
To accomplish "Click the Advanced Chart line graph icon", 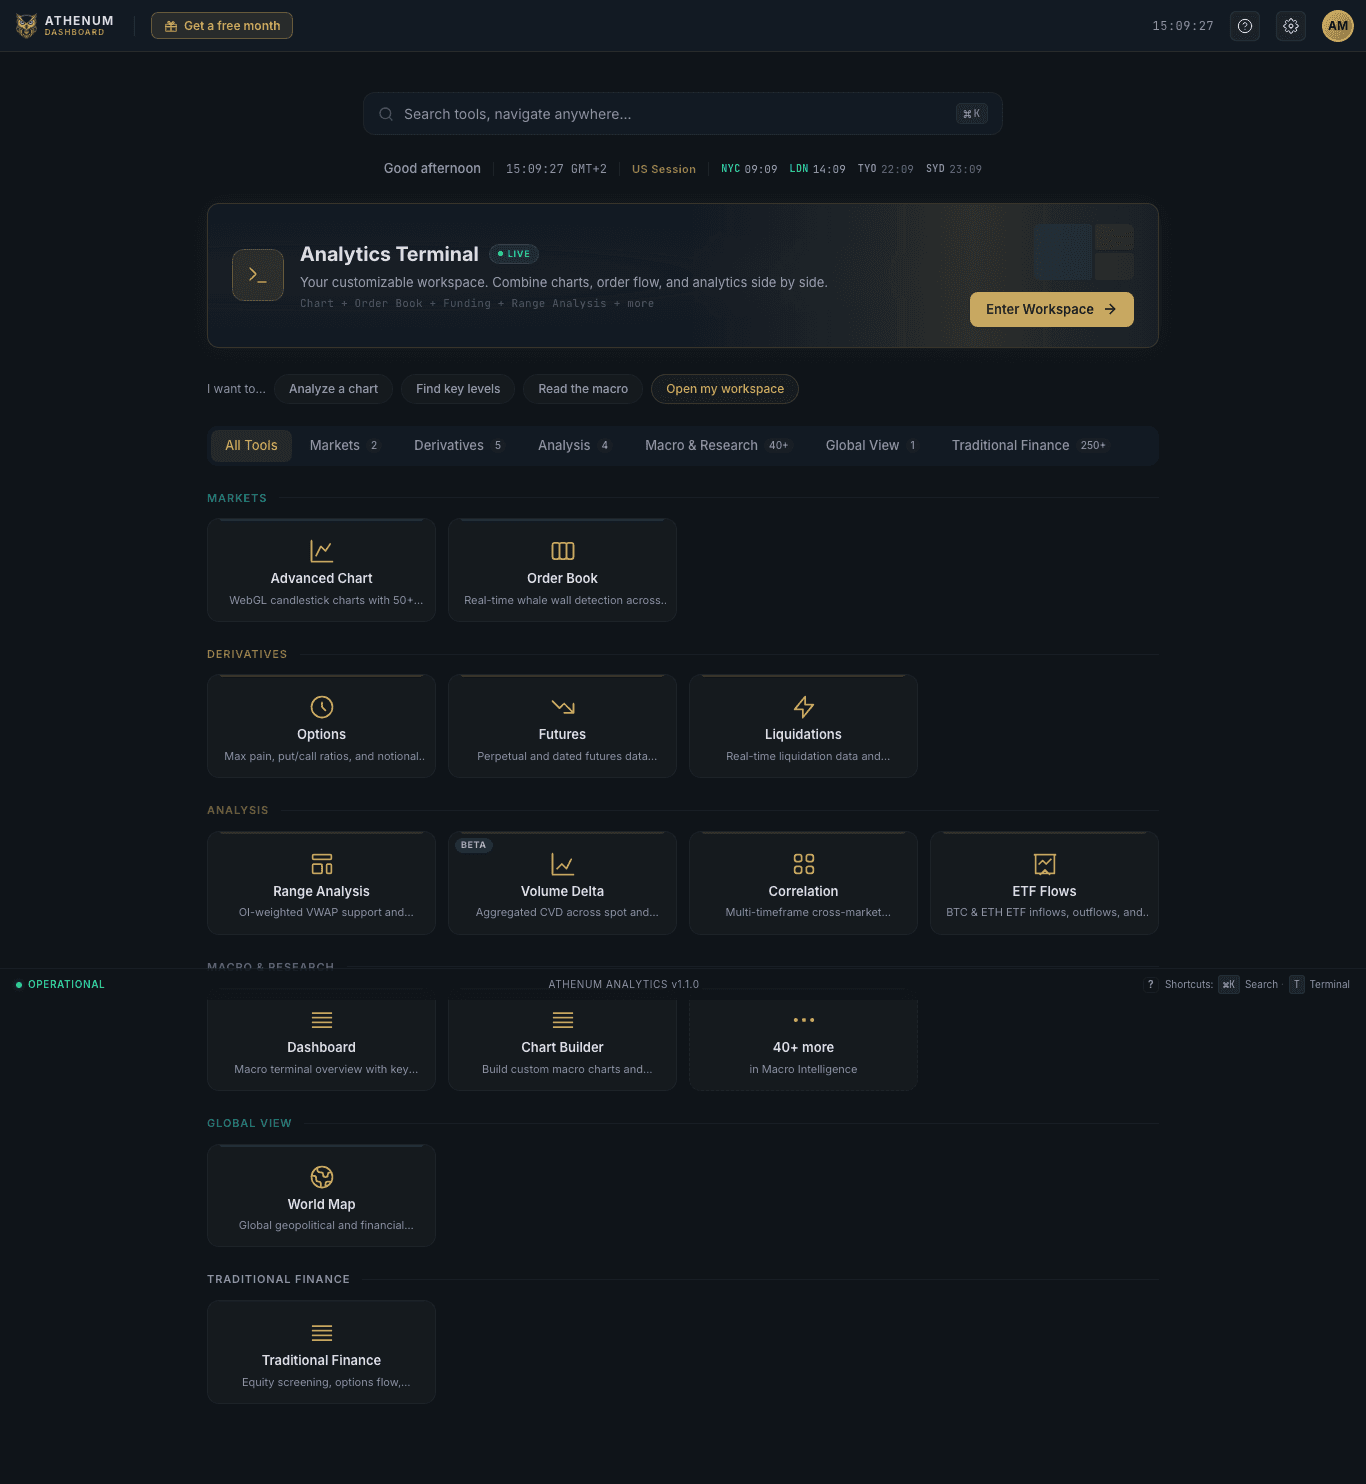I will point(322,551).
